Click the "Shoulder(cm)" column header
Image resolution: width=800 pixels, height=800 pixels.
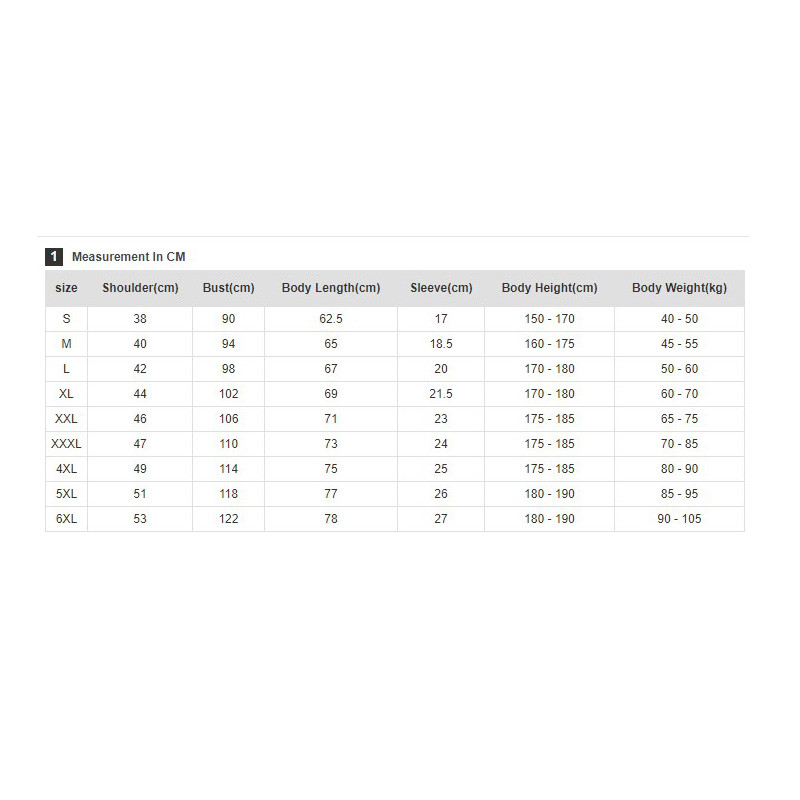pyautogui.click(x=140, y=288)
